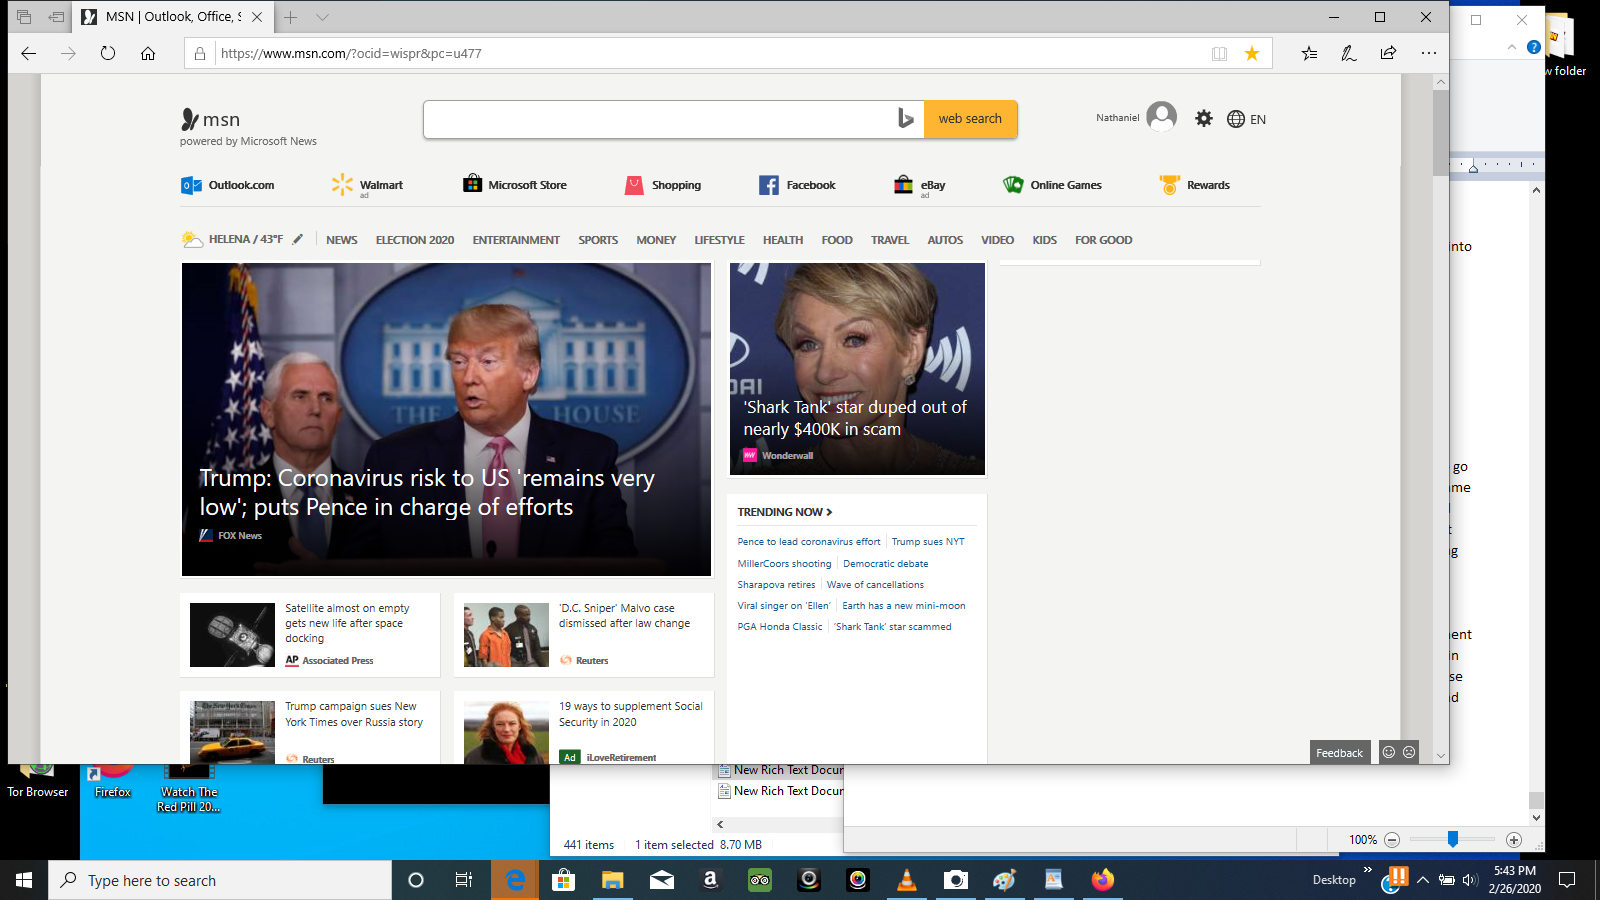1600x900 pixels.
Task: Open the LIFESTYLE category
Action: click(720, 240)
